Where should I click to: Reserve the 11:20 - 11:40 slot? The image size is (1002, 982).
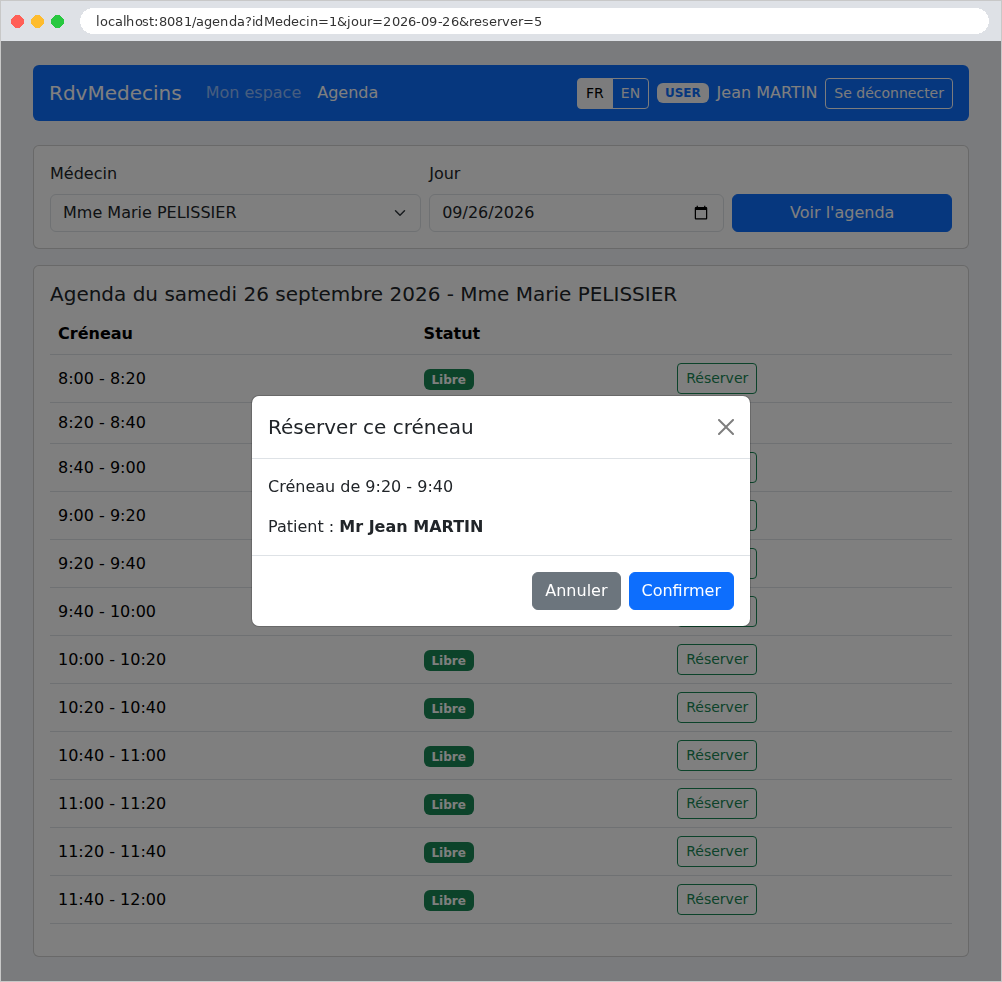716,851
